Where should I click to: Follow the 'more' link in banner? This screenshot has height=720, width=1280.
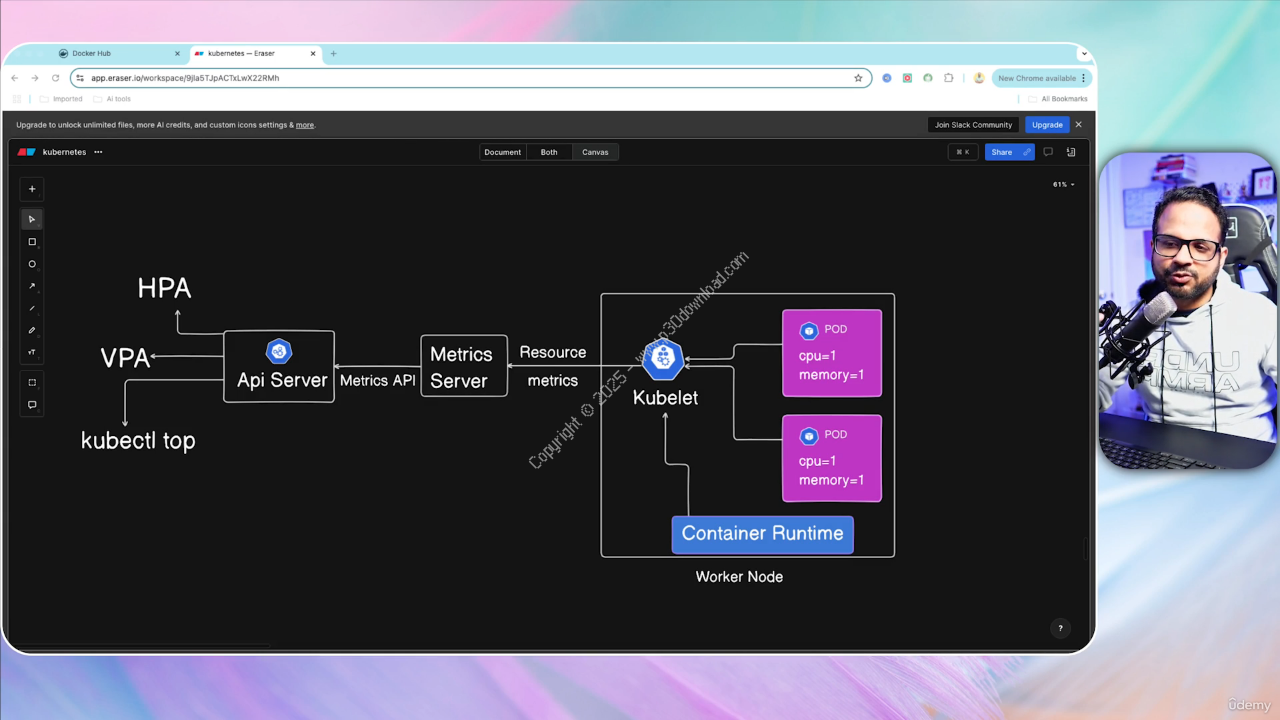pos(305,125)
